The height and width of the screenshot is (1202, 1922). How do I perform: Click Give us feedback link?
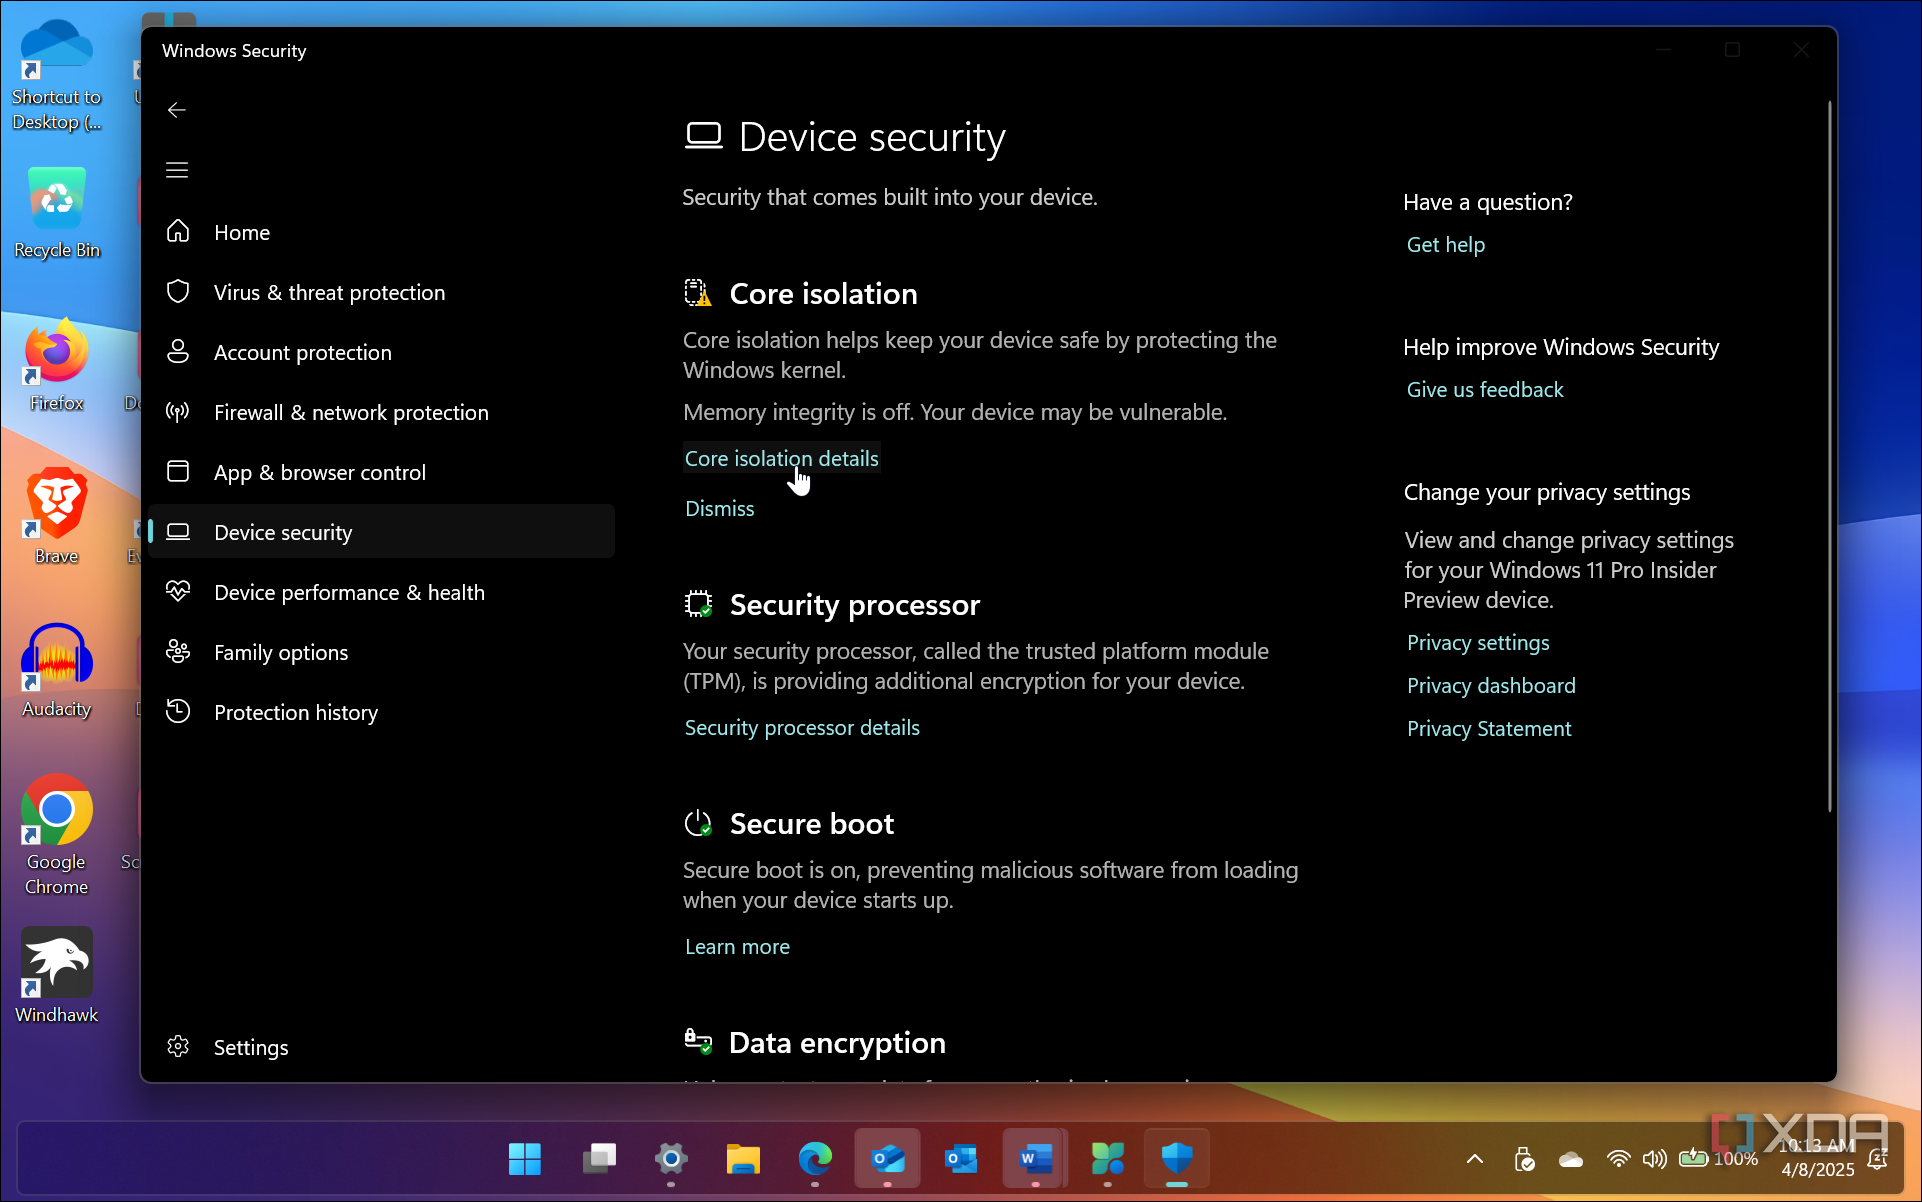point(1484,390)
